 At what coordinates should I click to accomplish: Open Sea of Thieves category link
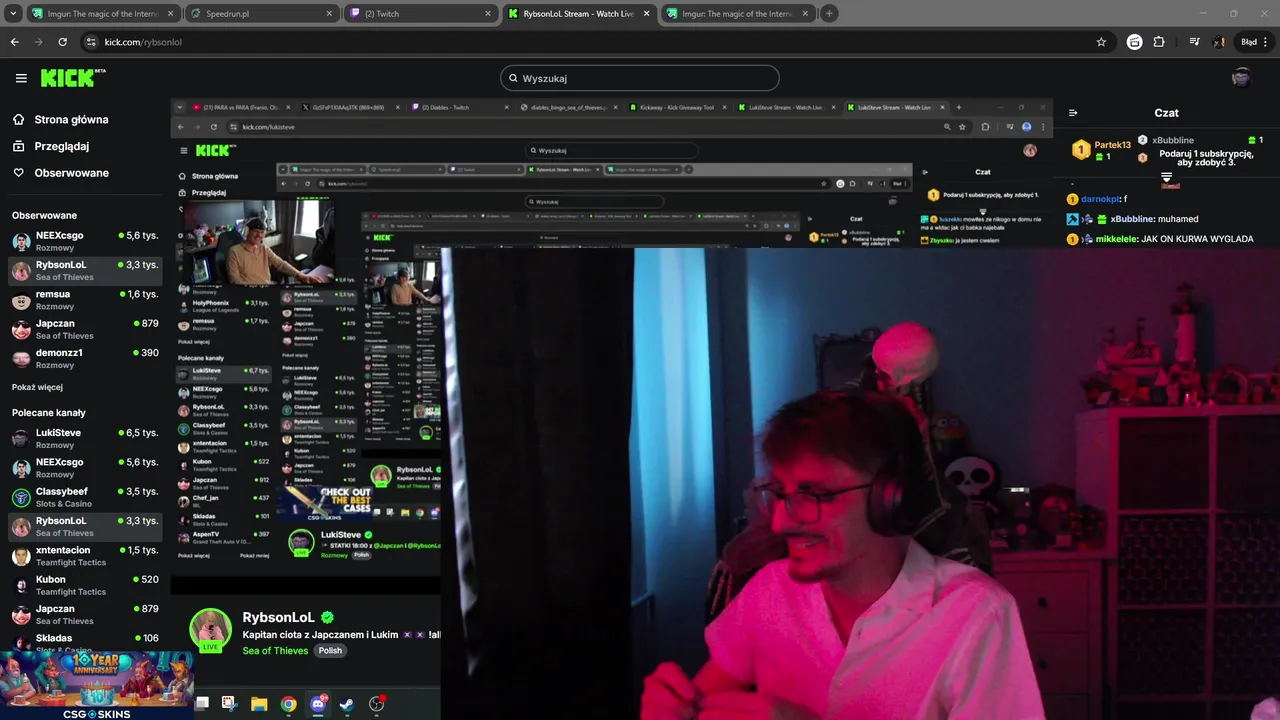click(275, 650)
